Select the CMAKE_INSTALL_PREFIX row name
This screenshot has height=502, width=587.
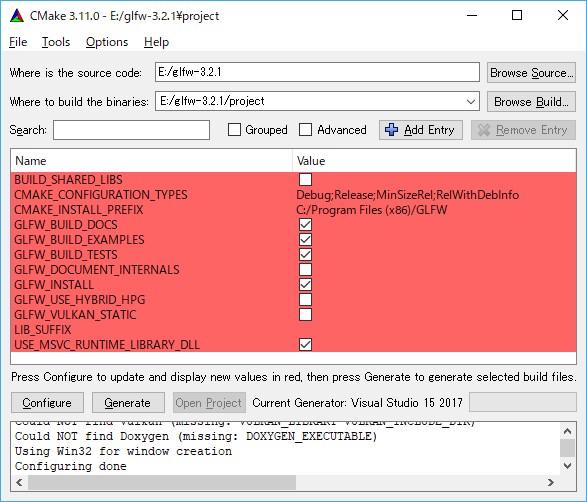79,210
